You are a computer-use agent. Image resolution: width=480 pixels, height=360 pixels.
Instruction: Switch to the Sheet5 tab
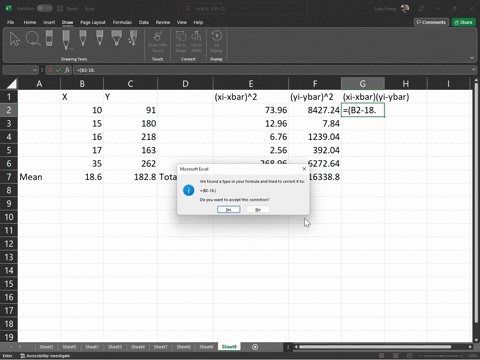point(69,347)
